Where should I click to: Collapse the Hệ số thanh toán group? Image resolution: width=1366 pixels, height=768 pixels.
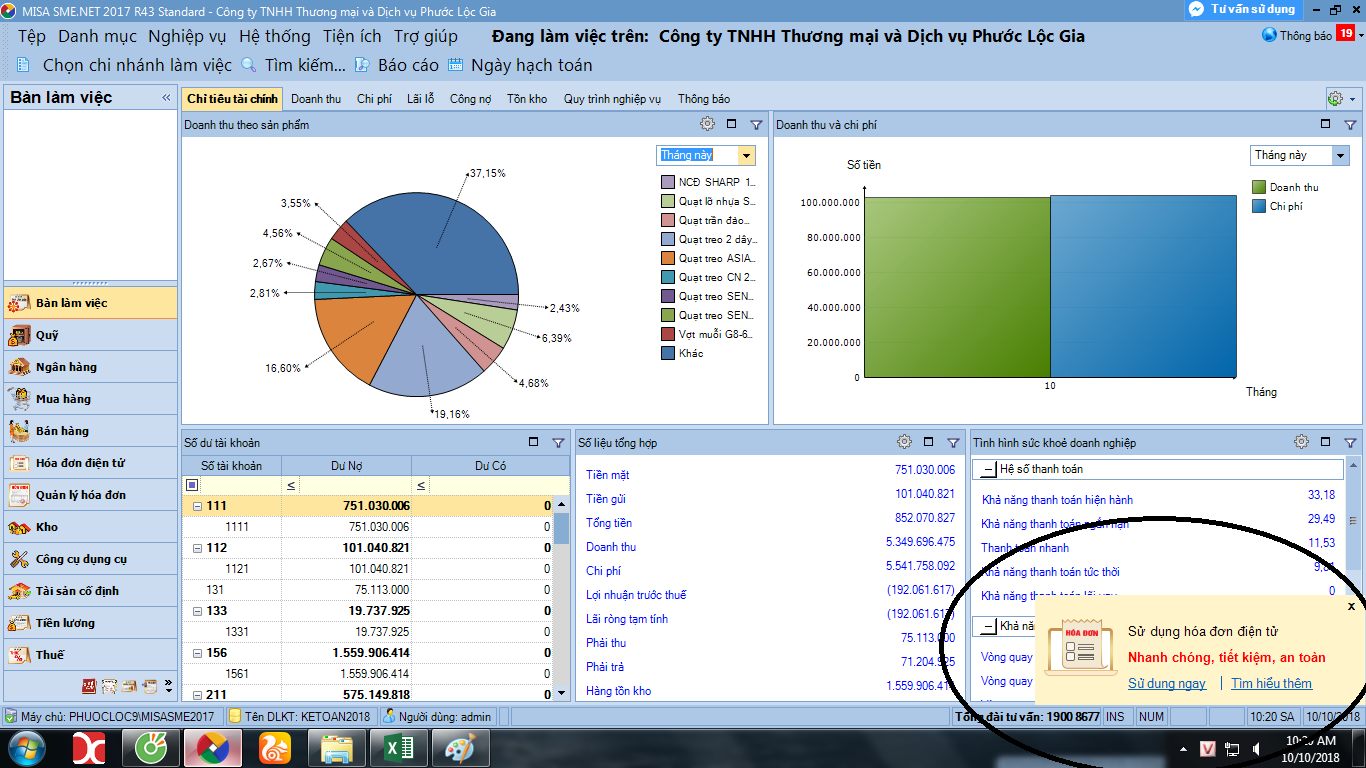988,469
